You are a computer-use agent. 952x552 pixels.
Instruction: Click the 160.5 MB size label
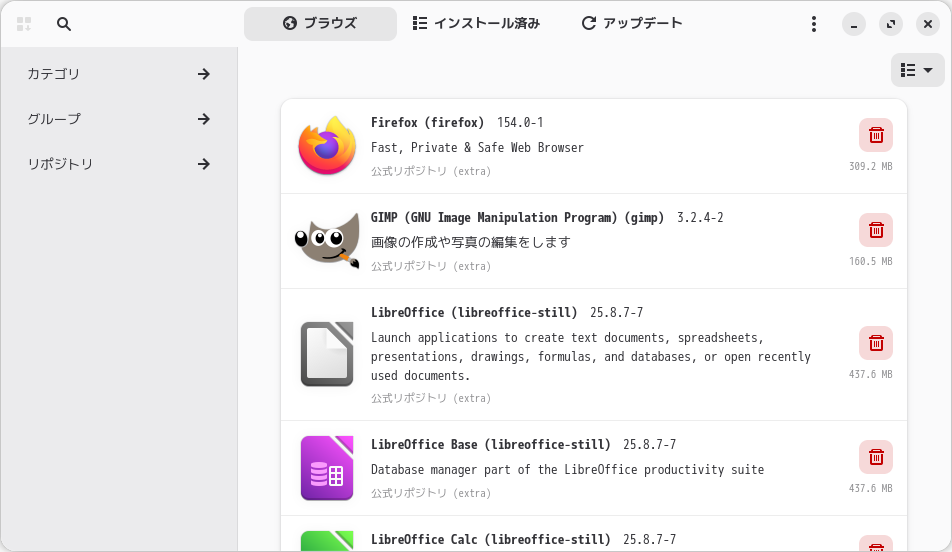point(871,262)
